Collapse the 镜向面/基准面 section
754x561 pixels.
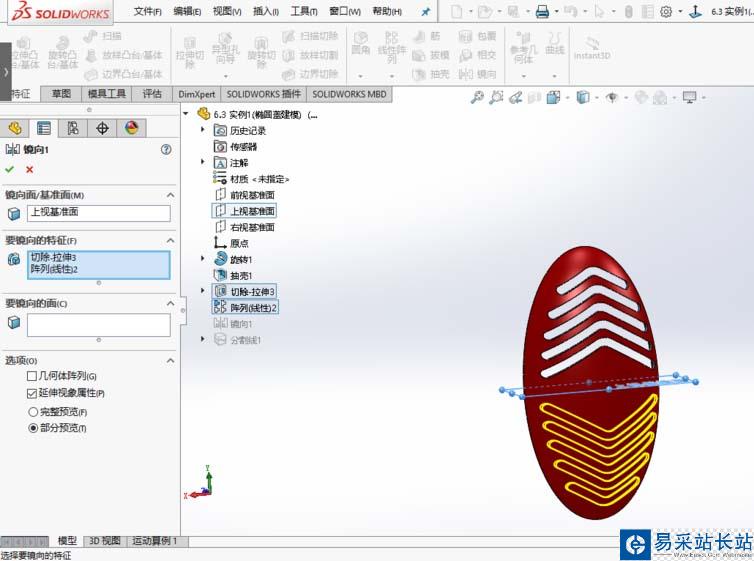coord(170,195)
